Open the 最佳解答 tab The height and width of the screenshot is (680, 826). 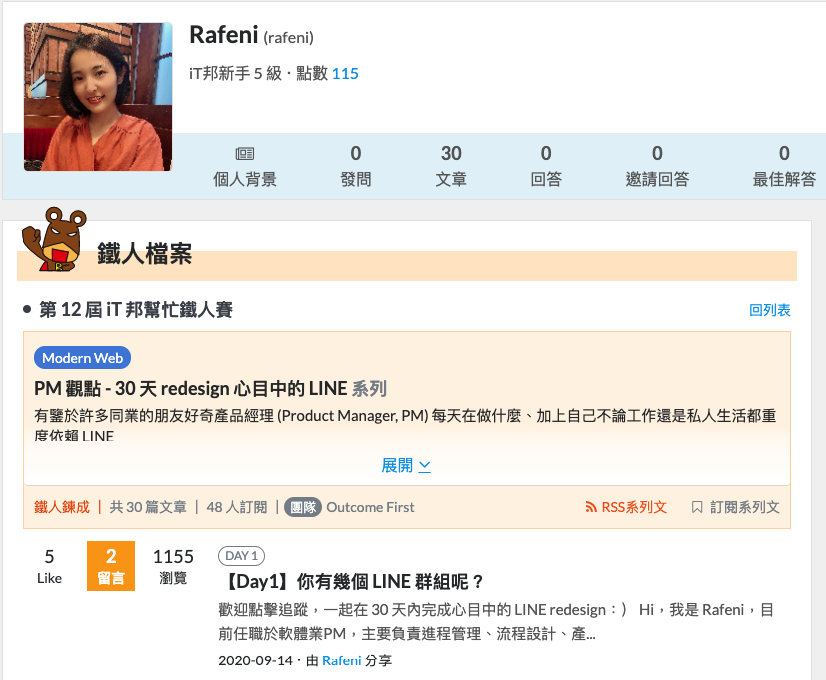coord(784,167)
